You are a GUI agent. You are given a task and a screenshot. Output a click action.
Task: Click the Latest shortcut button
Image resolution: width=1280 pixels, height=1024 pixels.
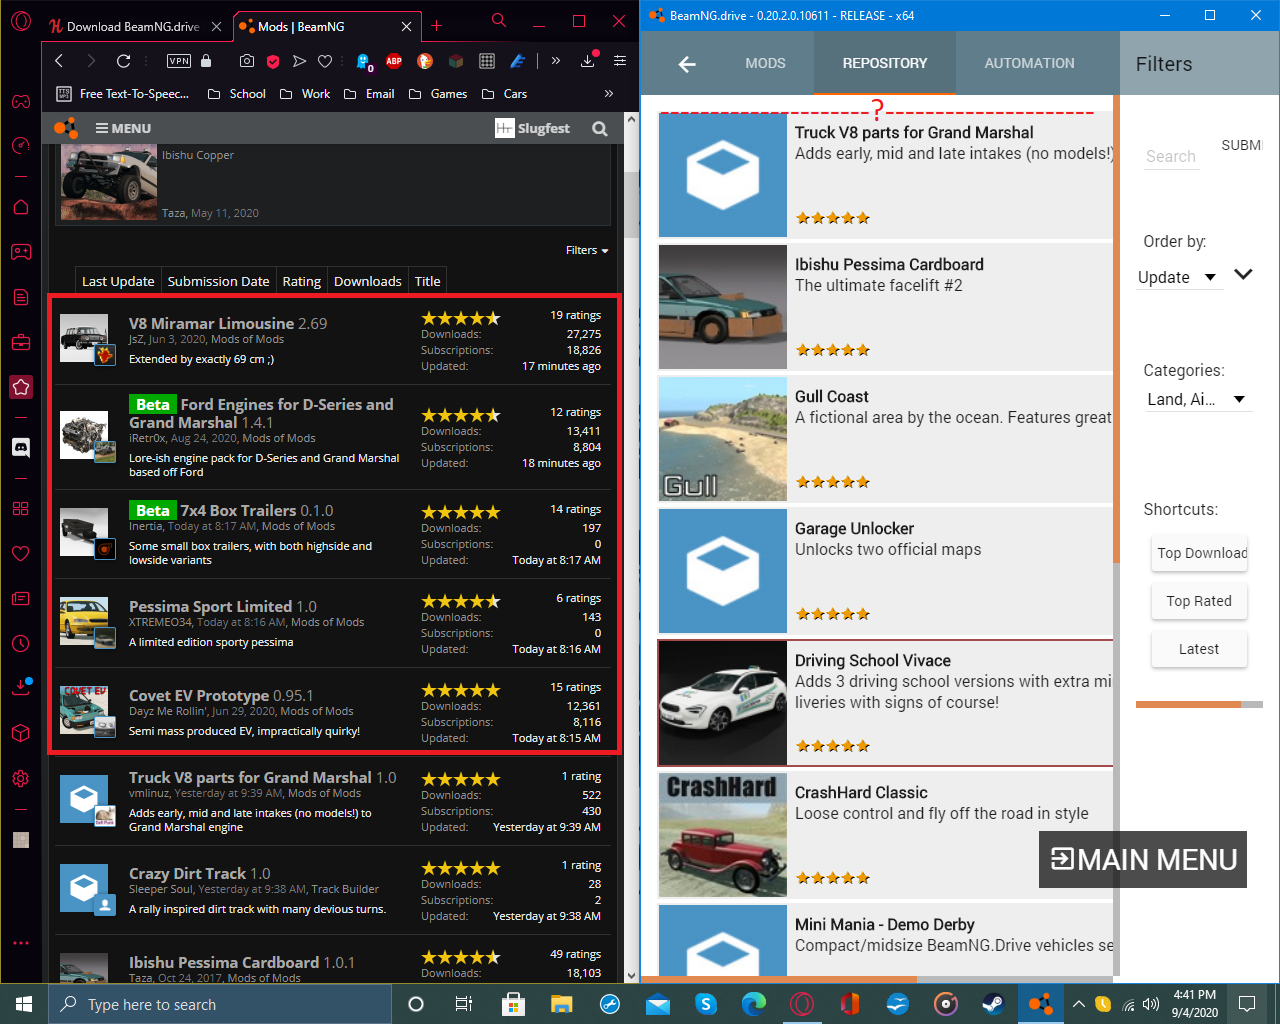coord(1199,649)
